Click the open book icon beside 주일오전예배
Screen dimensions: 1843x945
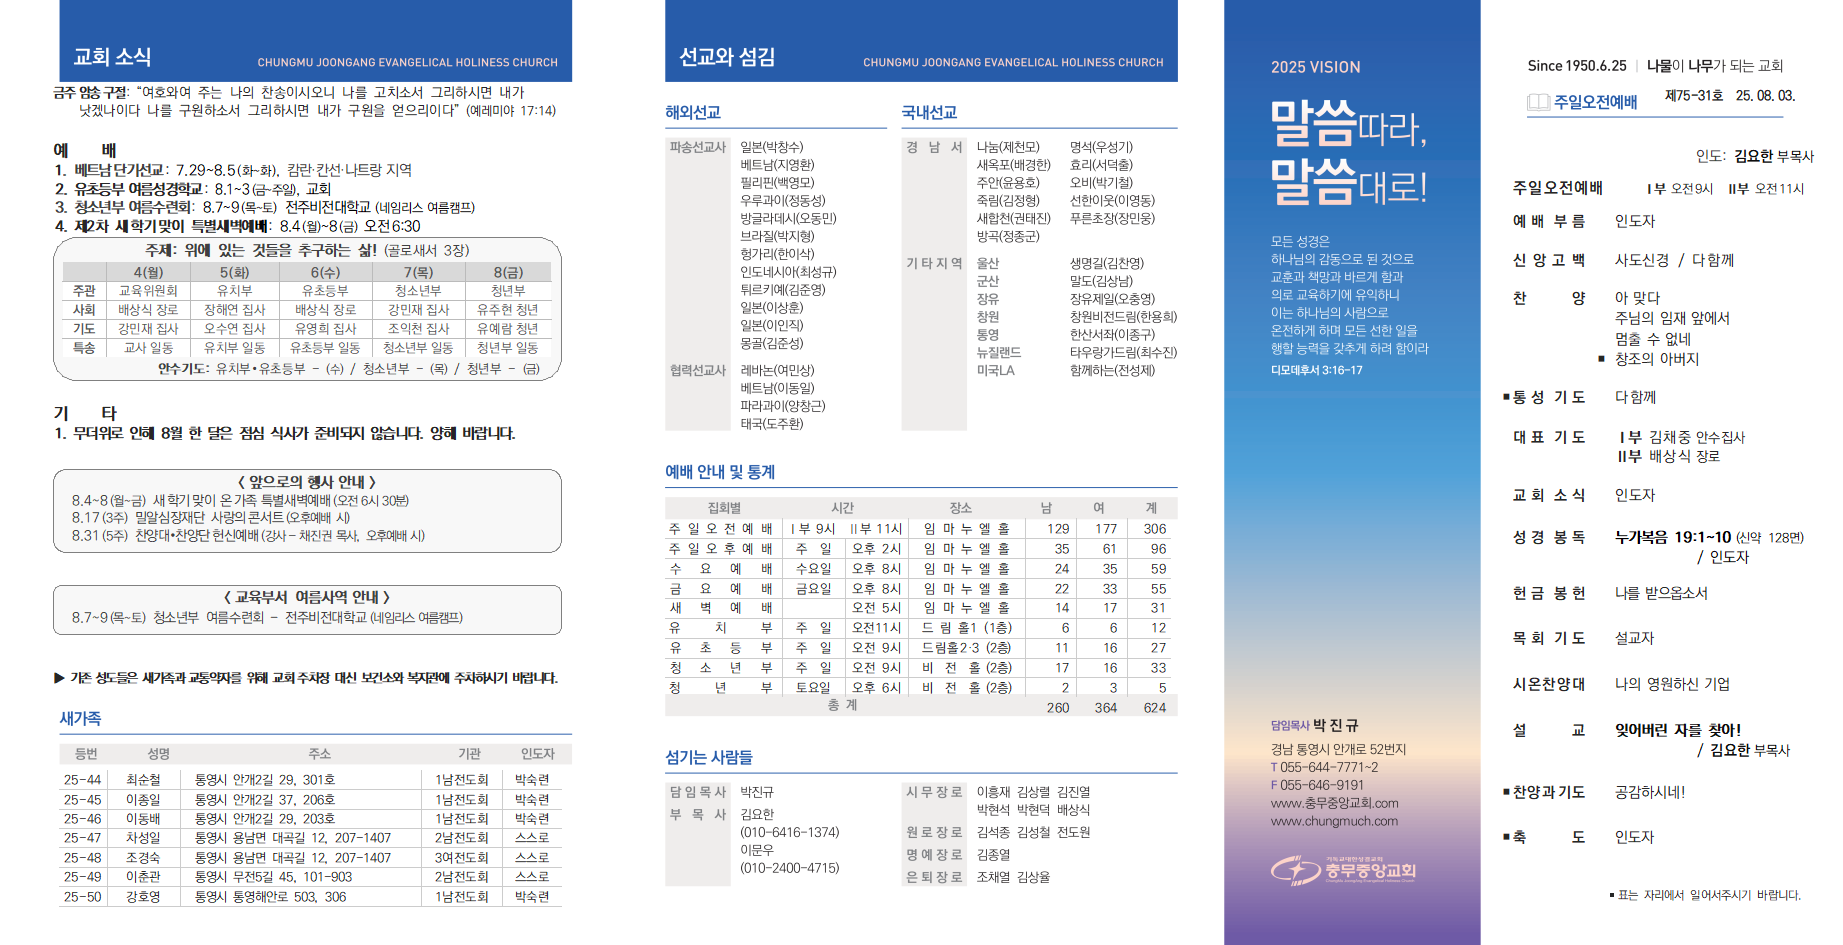[x=1538, y=102]
